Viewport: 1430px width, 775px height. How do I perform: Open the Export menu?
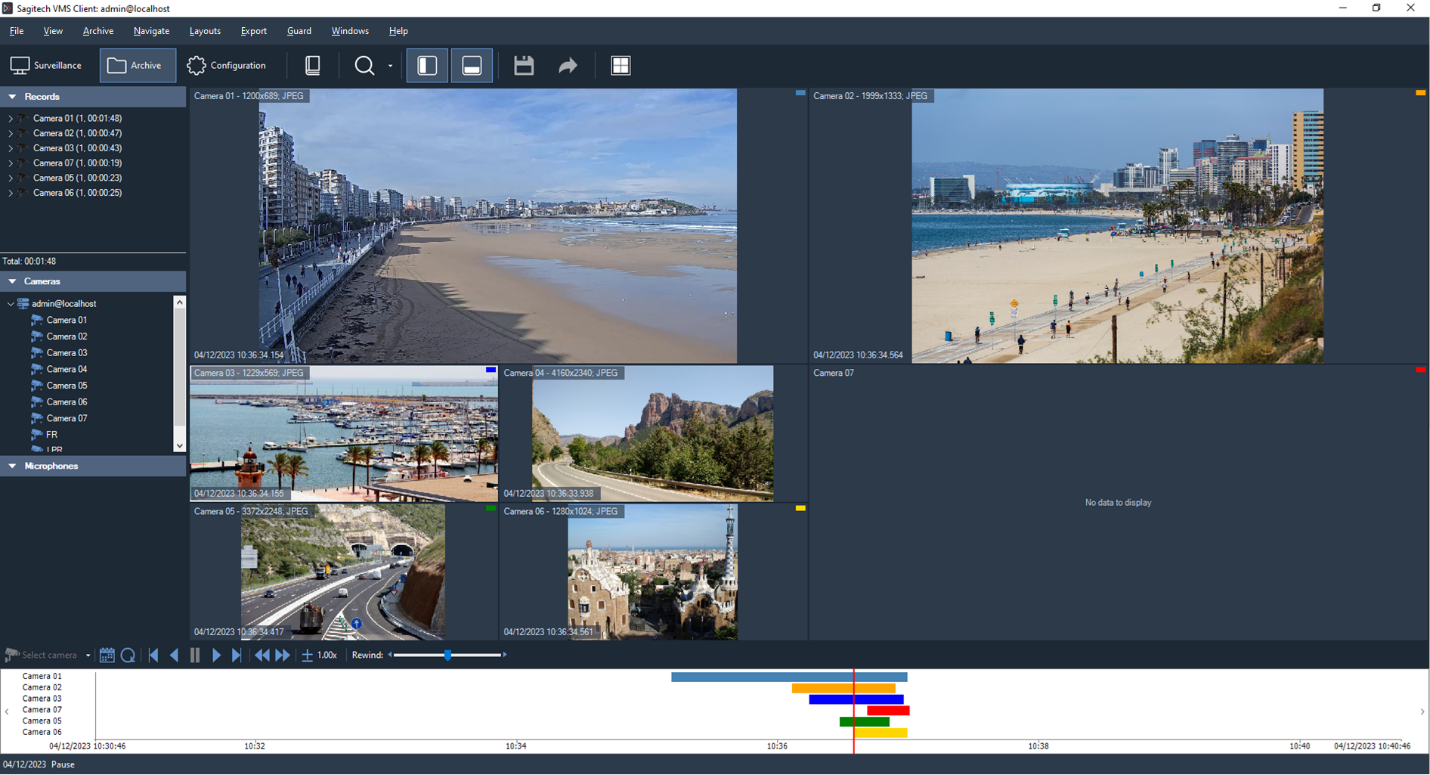254,31
